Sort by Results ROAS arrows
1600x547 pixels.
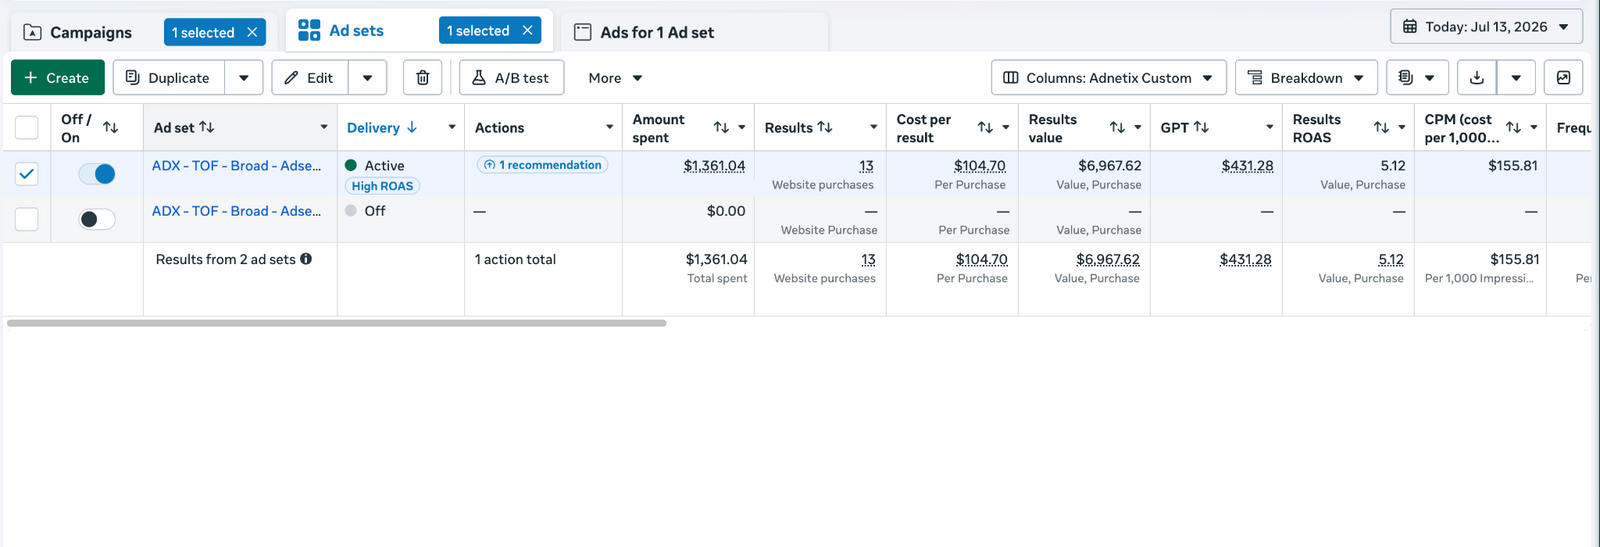[1381, 127]
